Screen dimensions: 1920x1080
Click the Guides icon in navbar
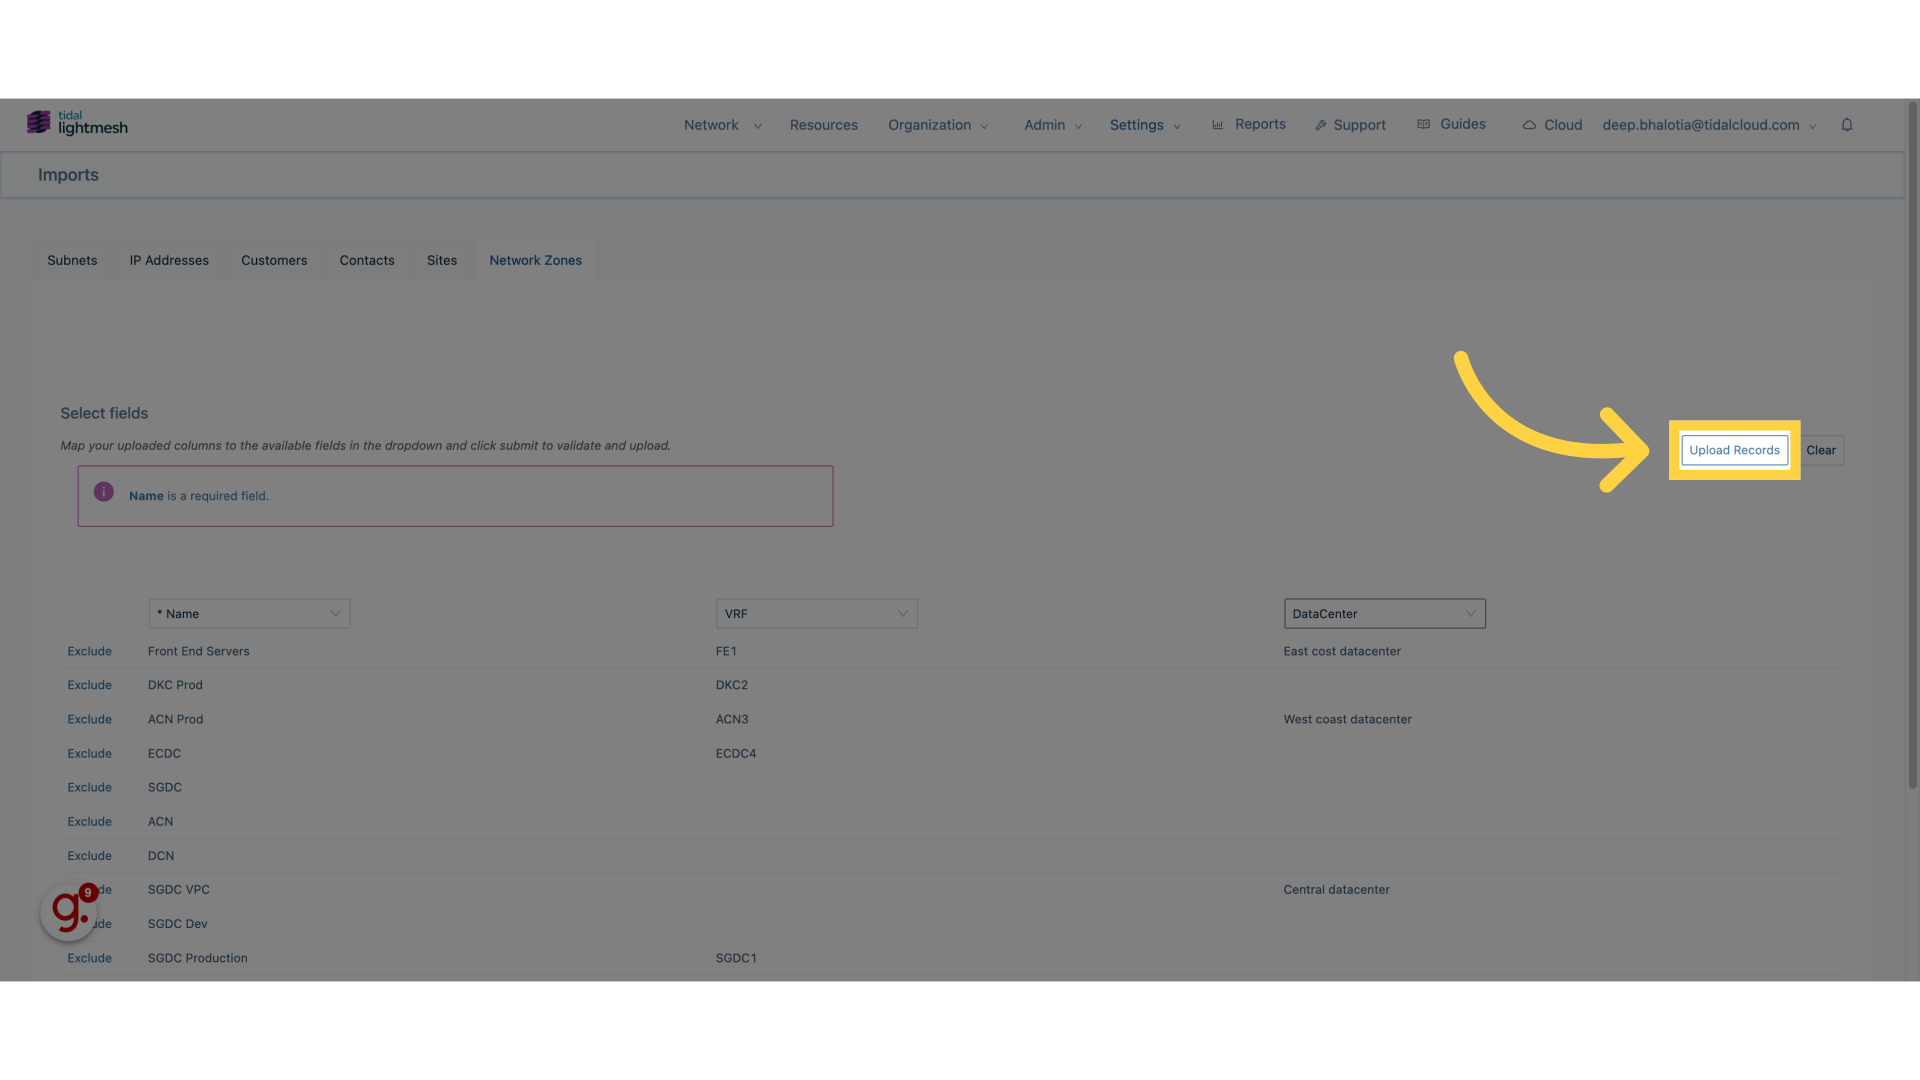(x=1423, y=124)
